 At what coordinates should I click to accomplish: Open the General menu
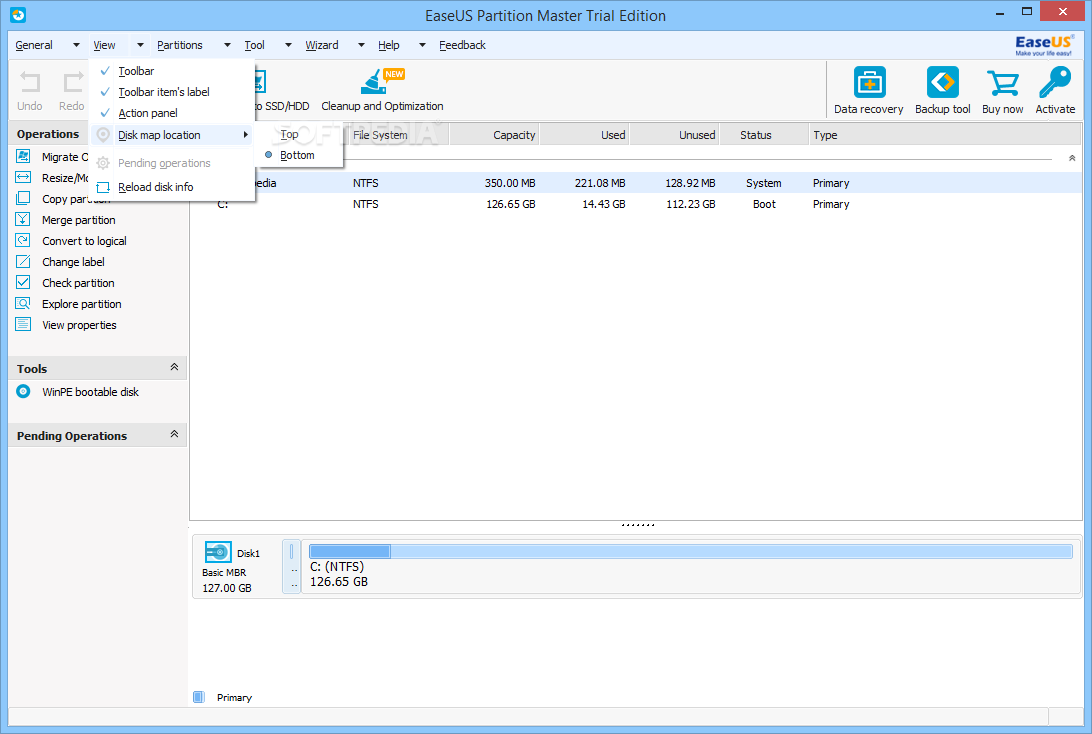pos(34,45)
